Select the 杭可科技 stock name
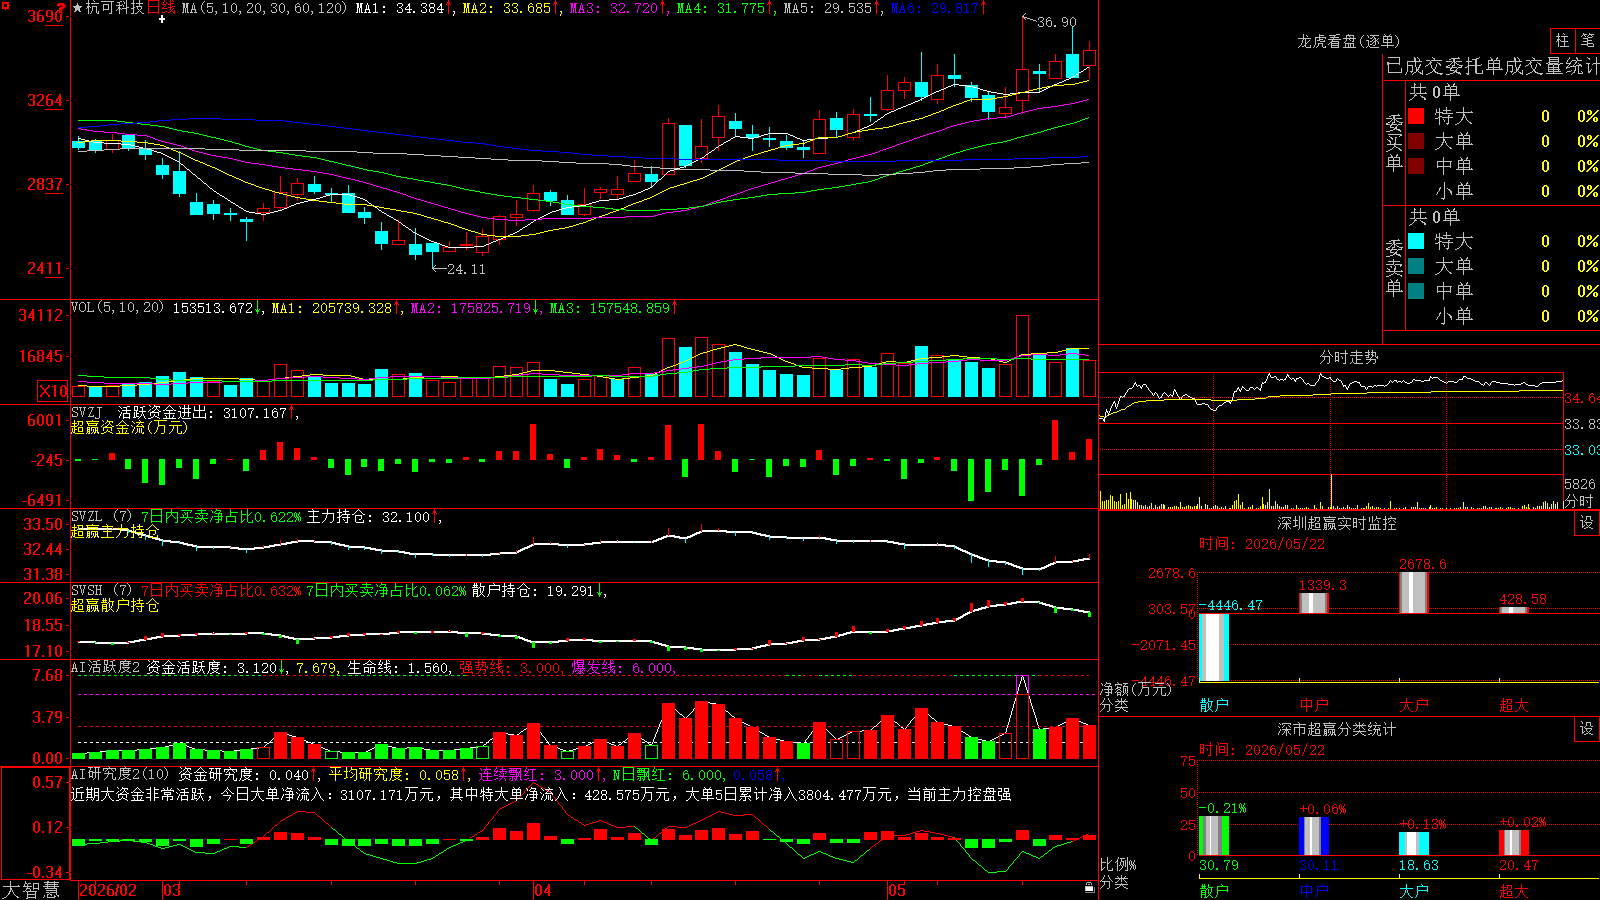The height and width of the screenshot is (900, 1600). pyautogui.click(x=115, y=8)
